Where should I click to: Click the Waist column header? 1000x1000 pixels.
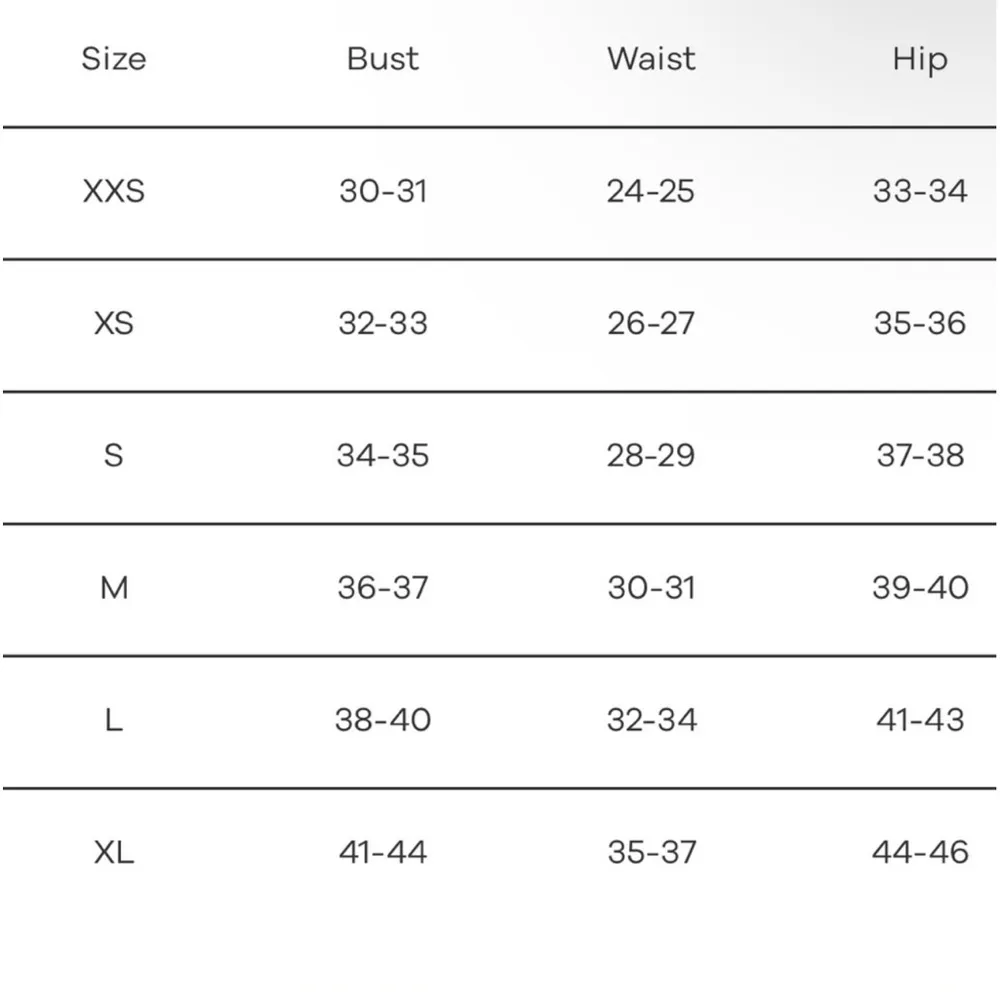[x=650, y=59]
